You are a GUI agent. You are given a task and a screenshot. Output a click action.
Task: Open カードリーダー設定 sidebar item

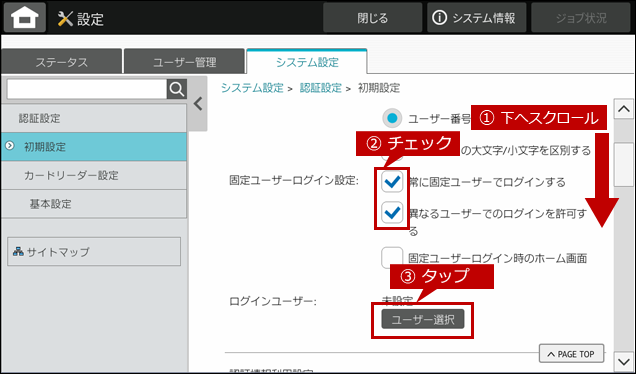point(94,175)
